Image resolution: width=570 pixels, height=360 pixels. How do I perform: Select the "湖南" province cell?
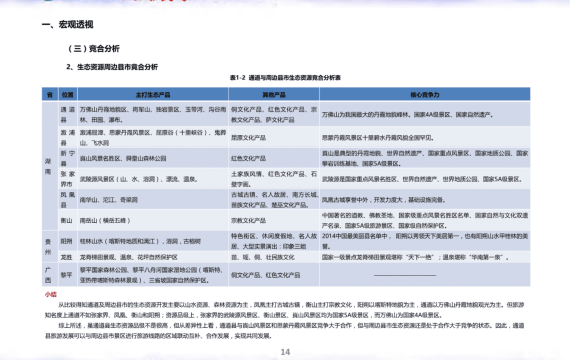[50, 166]
